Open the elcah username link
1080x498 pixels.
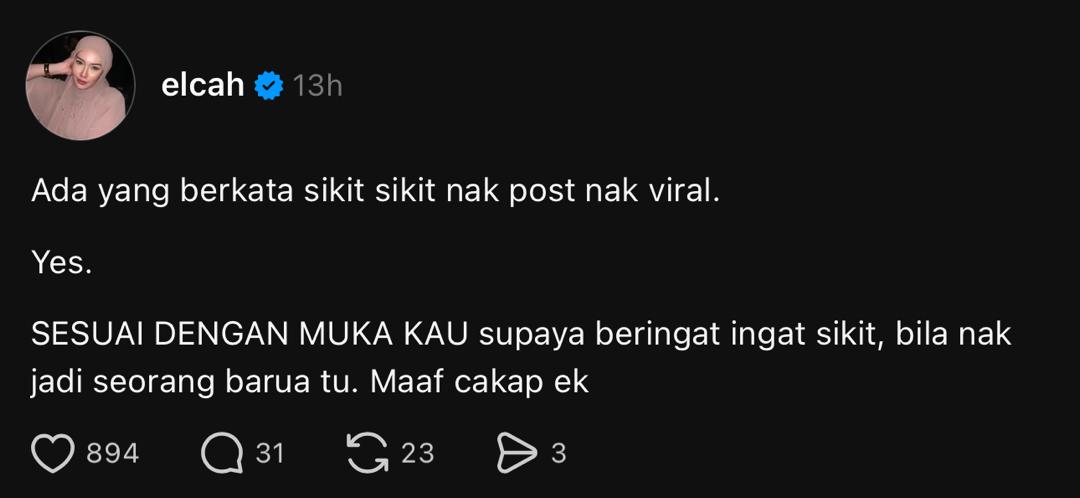(202, 86)
